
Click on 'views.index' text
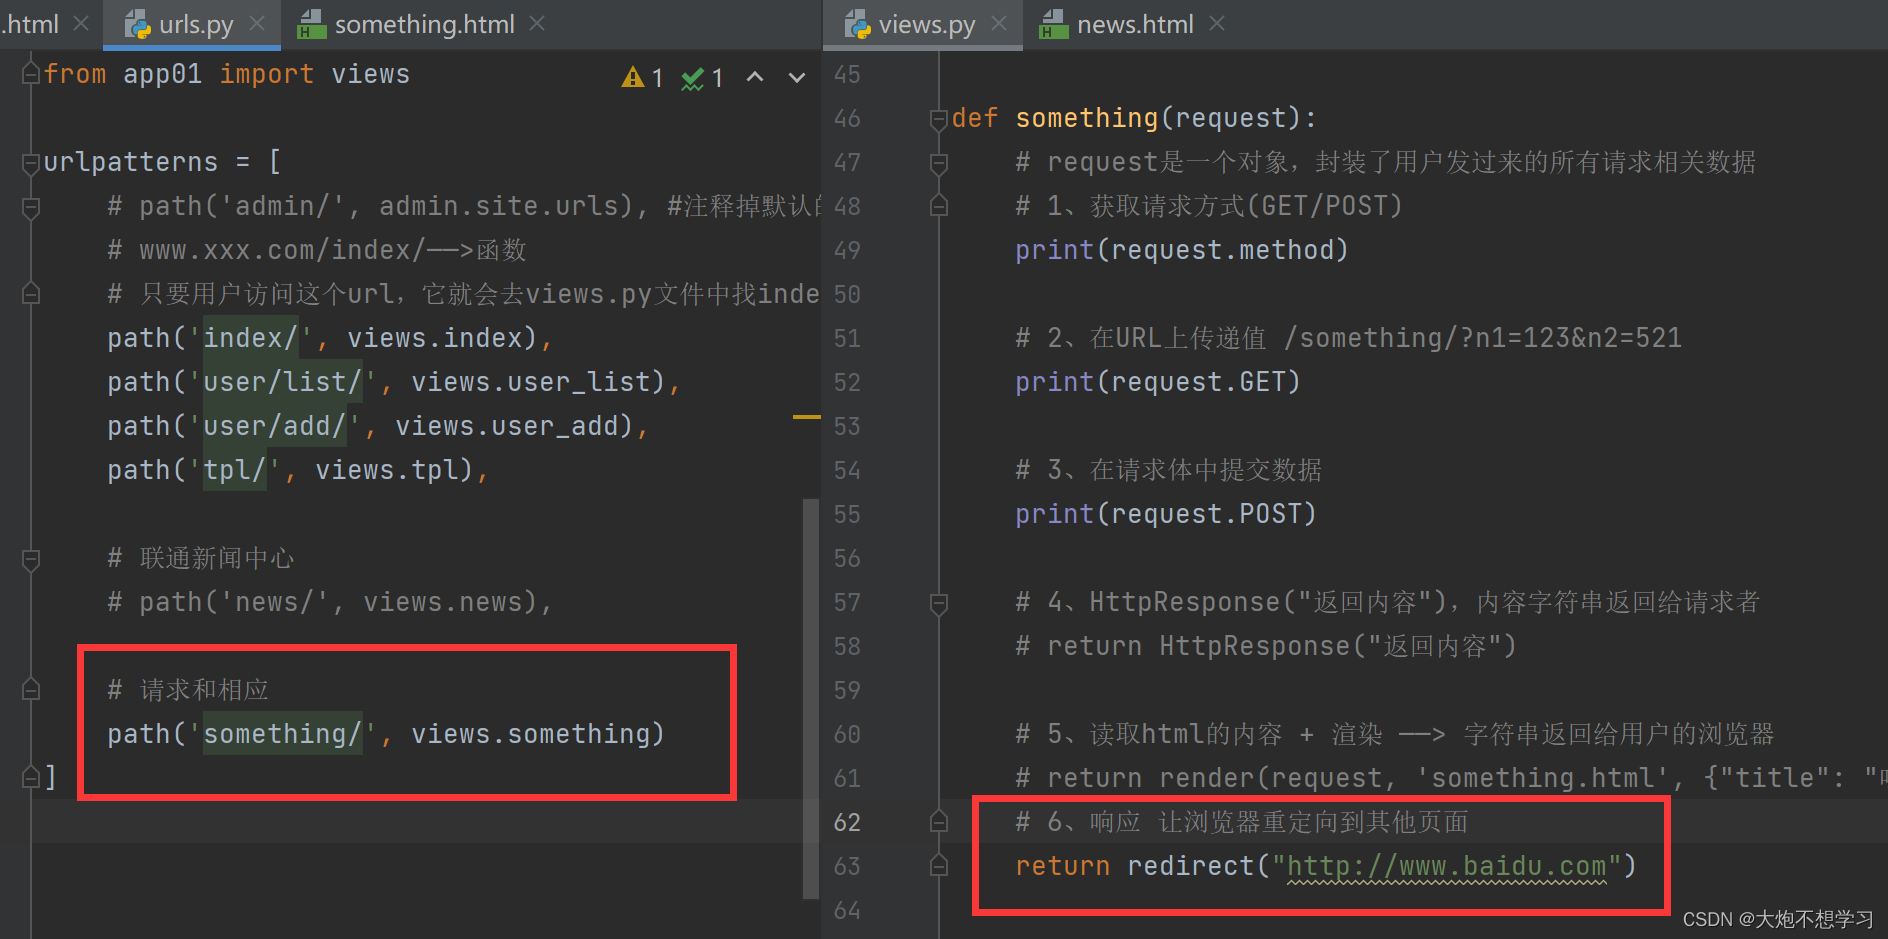point(434,338)
